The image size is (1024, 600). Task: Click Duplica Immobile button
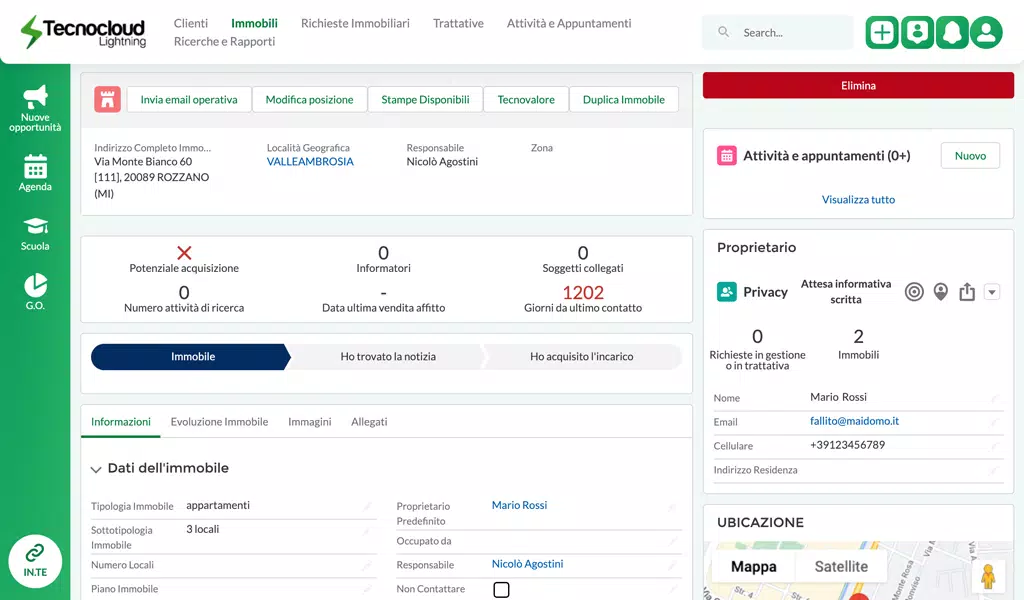(624, 99)
